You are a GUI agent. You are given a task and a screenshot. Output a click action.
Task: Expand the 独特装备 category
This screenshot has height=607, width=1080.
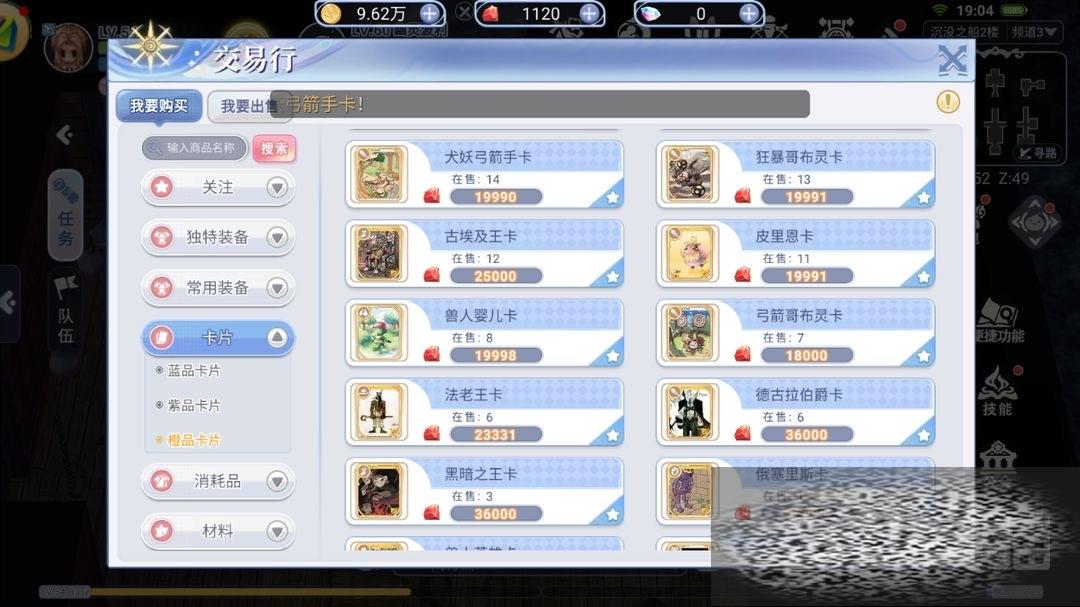coord(218,237)
